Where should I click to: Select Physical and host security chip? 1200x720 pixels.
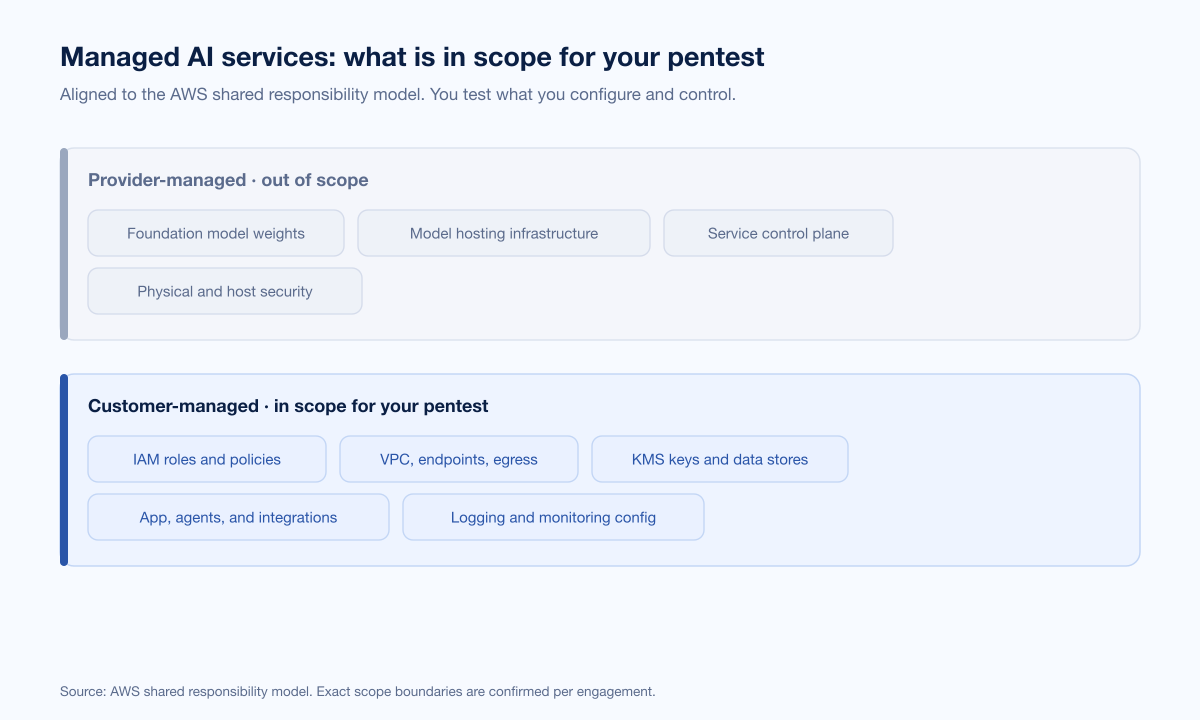coord(225,291)
